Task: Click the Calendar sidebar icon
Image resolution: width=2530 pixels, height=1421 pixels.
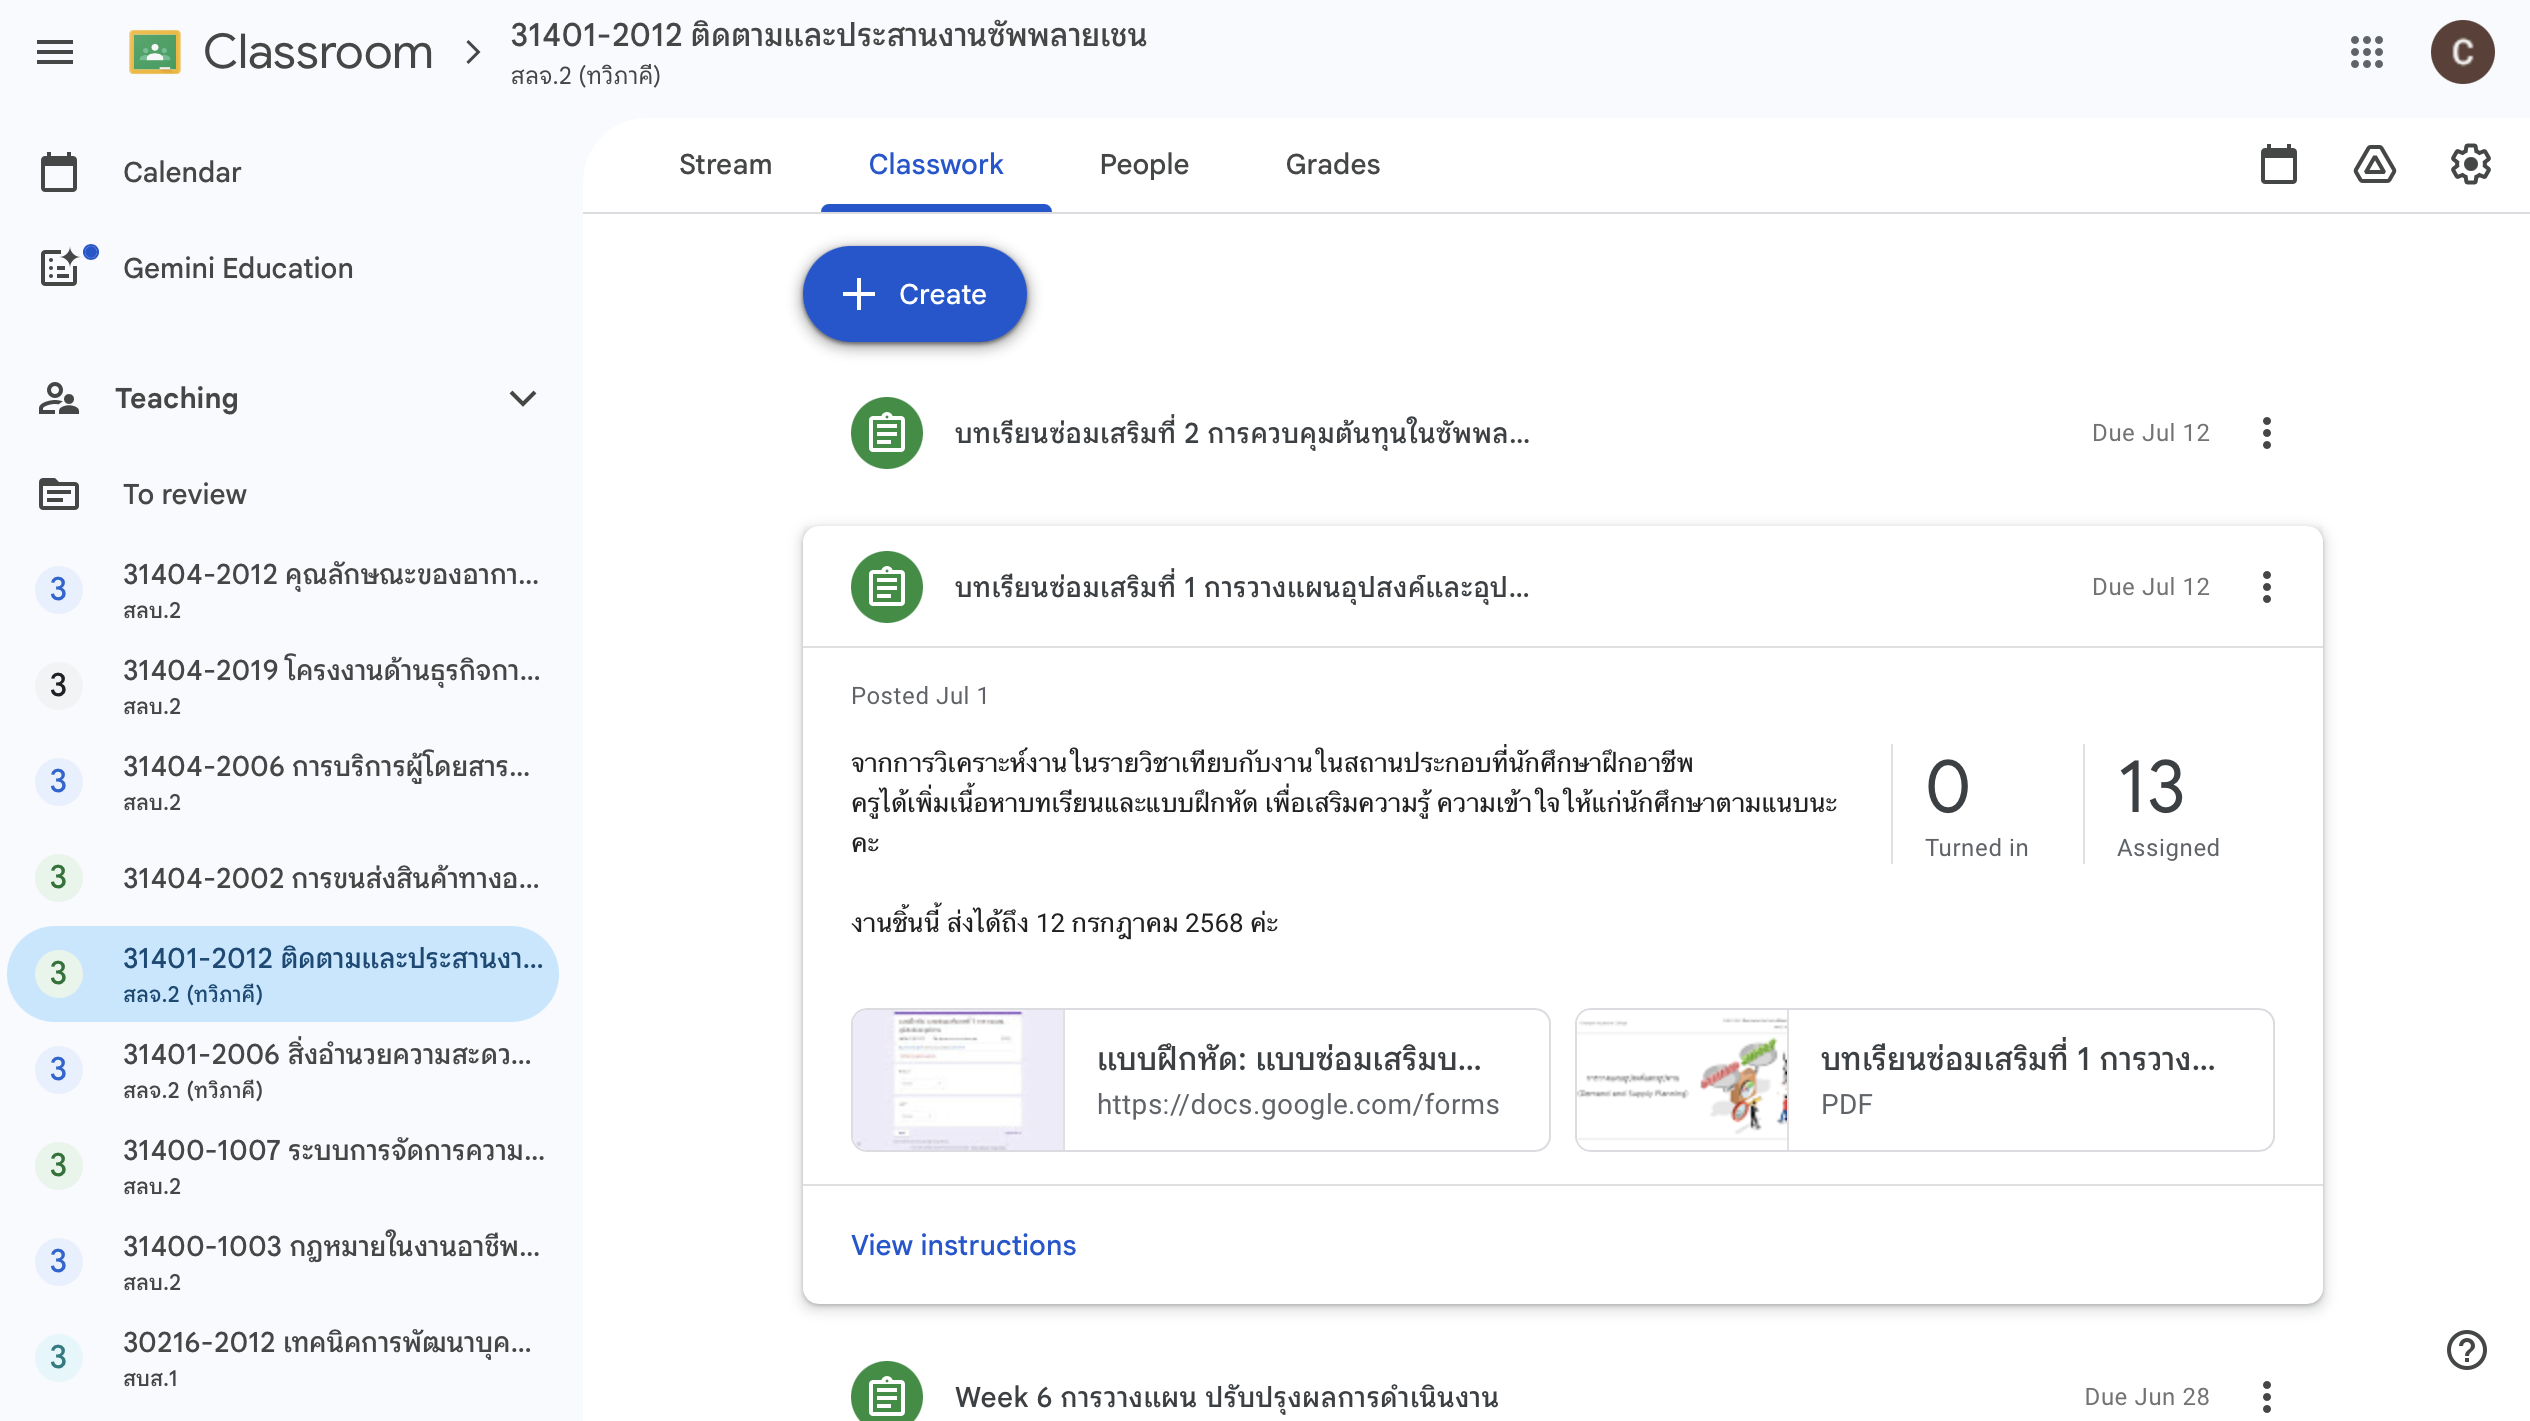Action: pyautogui.click(x=59, y=172)
